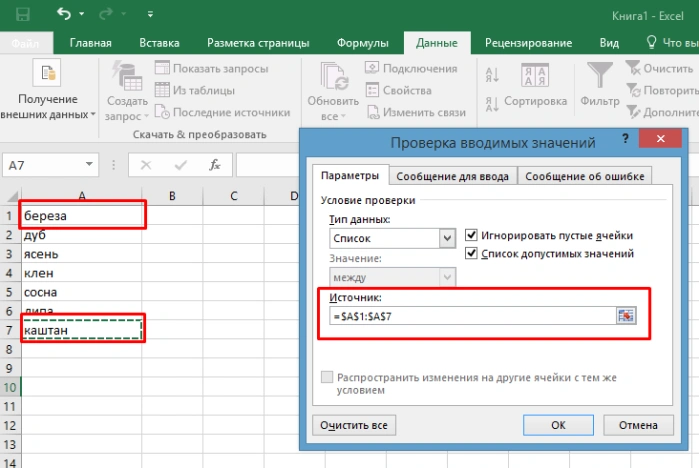Viewport: 699px width, 468px height.
Task: Confirm the dialog with OK button
Action: click(x=558, y=425)
